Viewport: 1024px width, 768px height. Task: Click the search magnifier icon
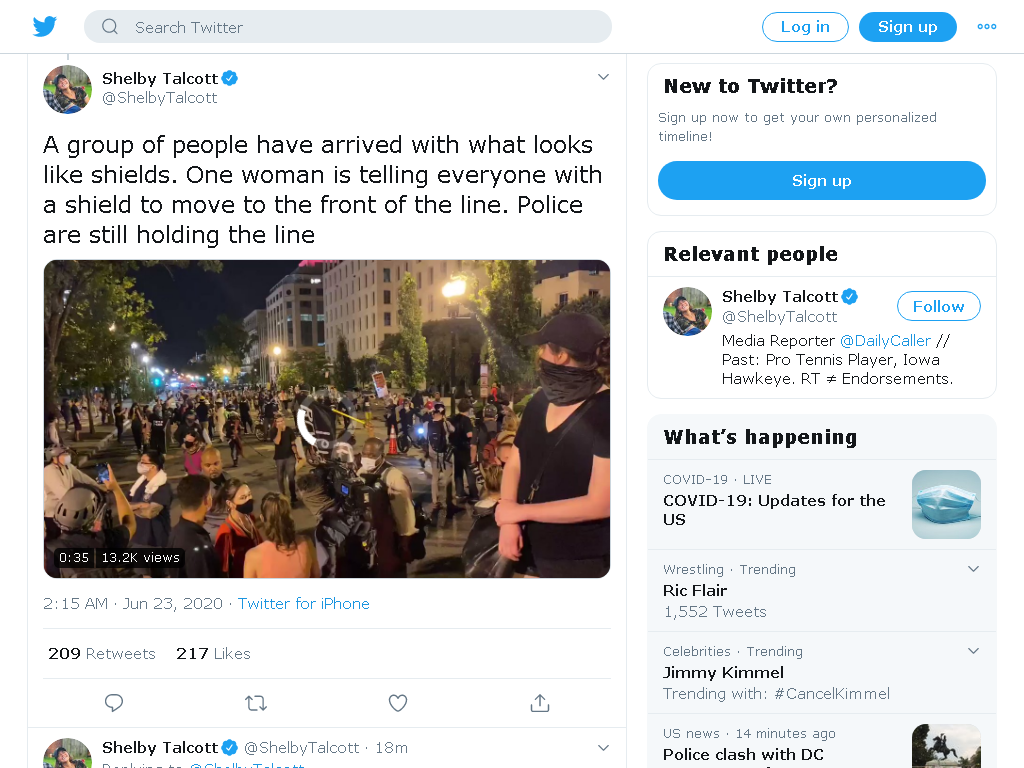(x=110, y=27)
